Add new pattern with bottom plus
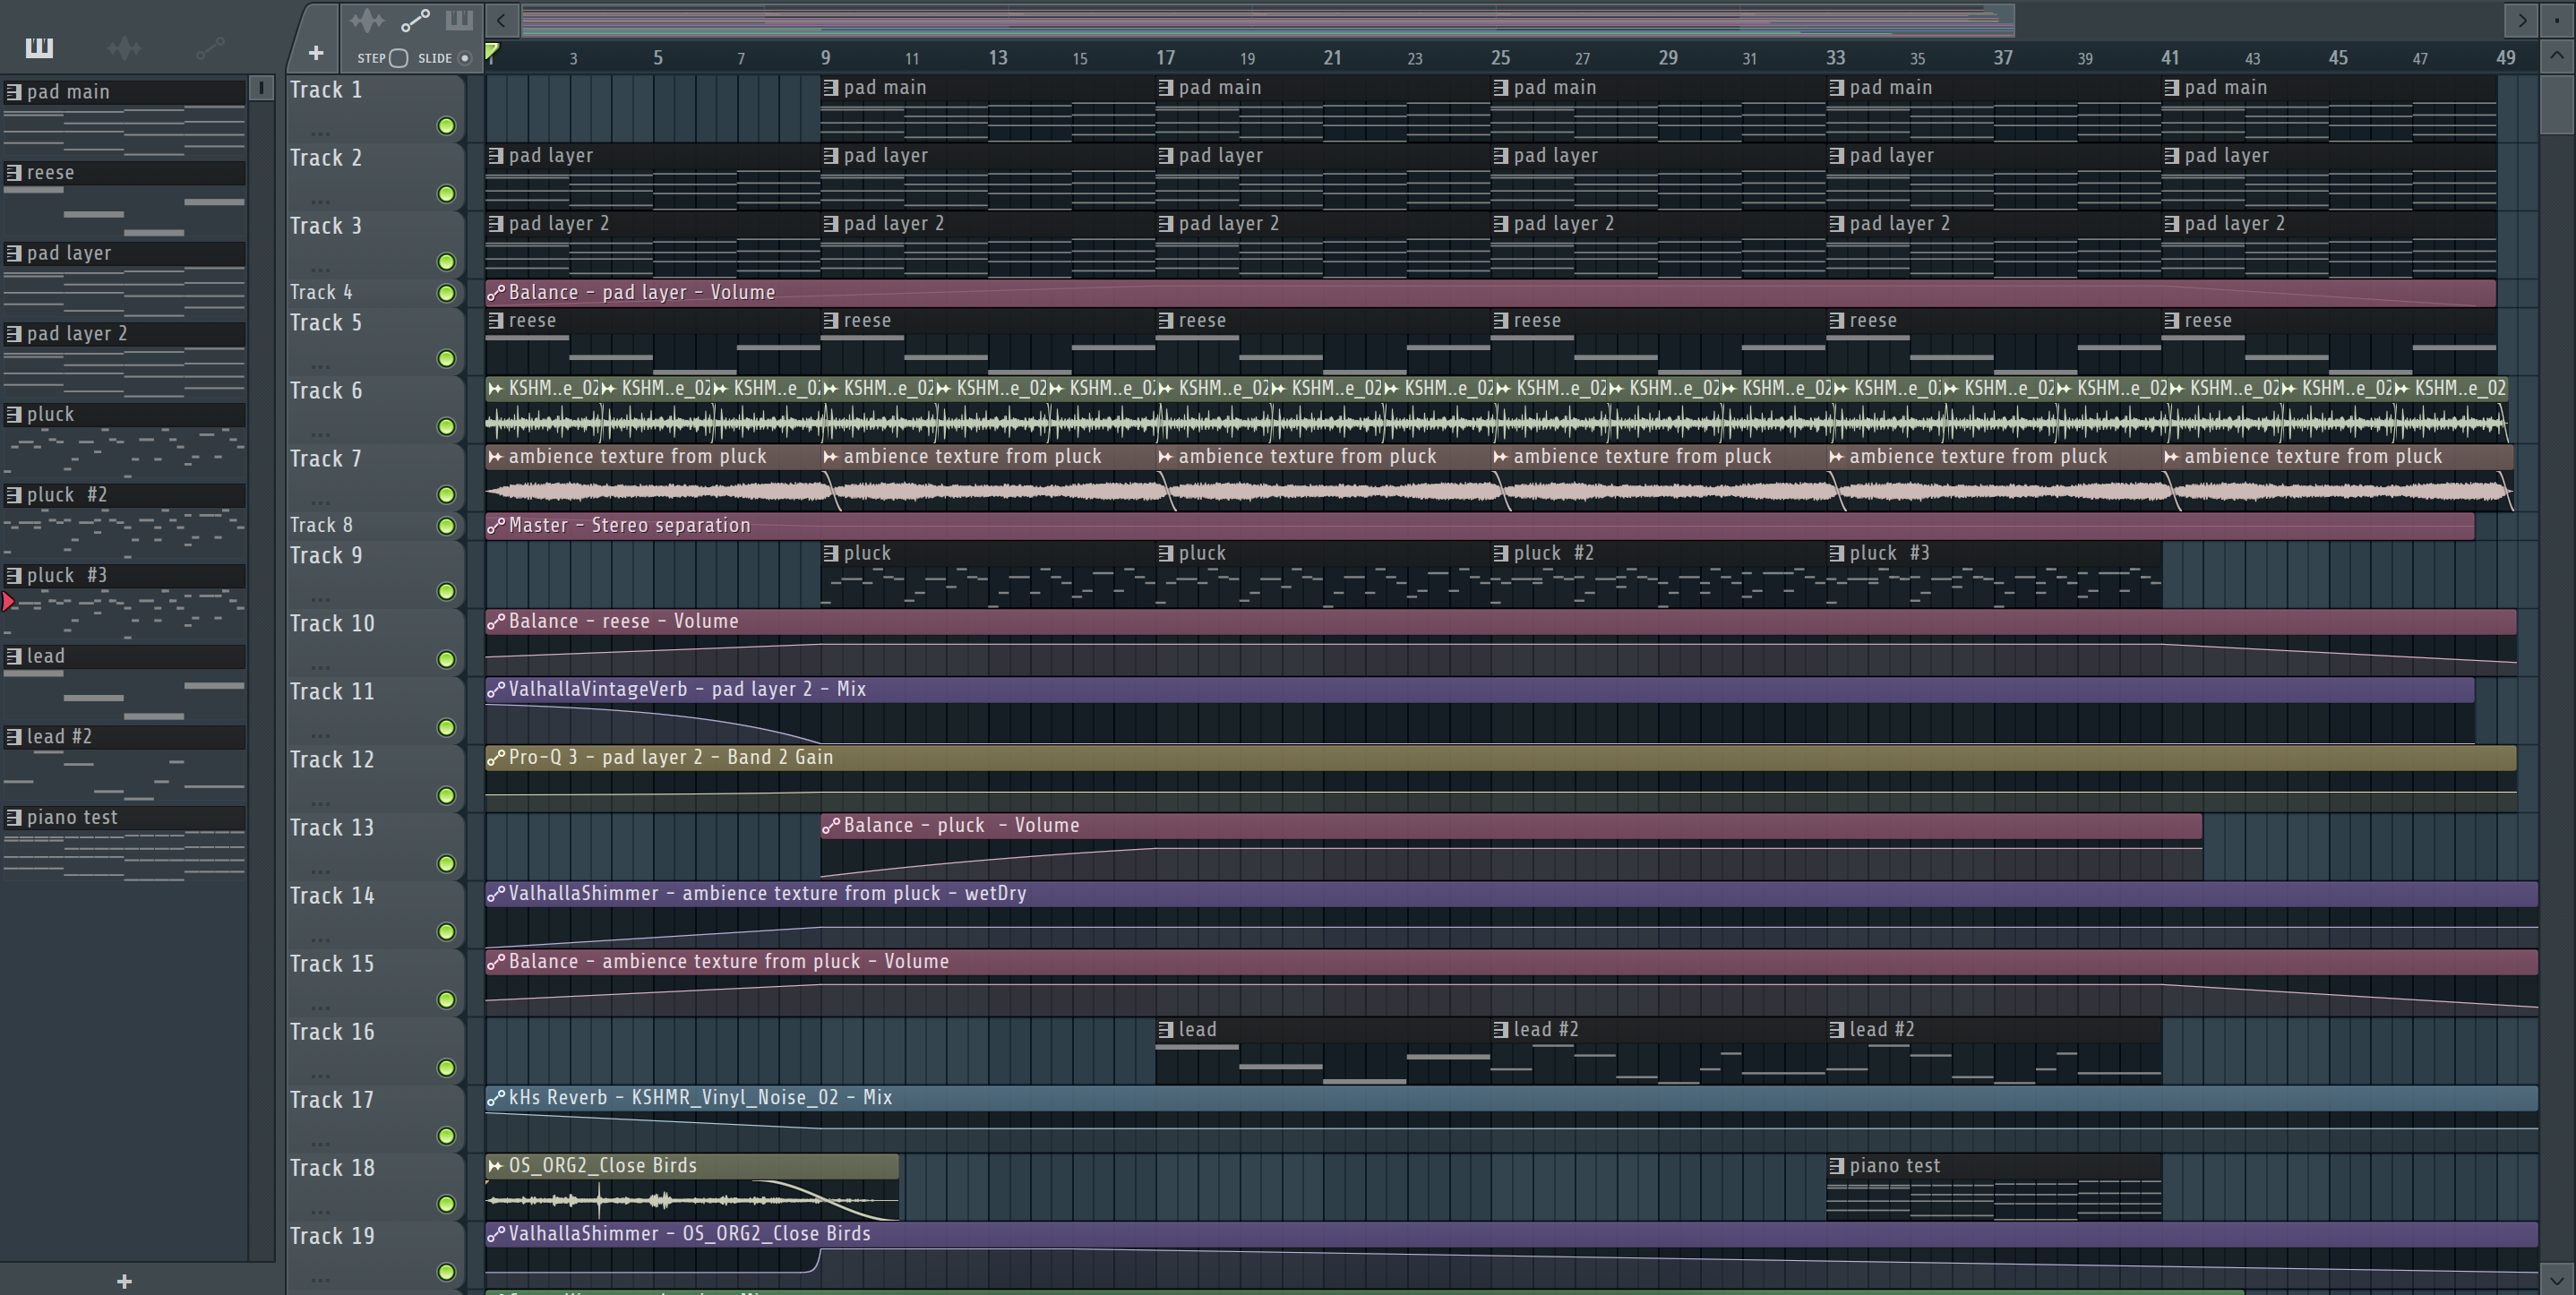Viewport: 2576px width, 1295px height. click(x=124, y=1281)
